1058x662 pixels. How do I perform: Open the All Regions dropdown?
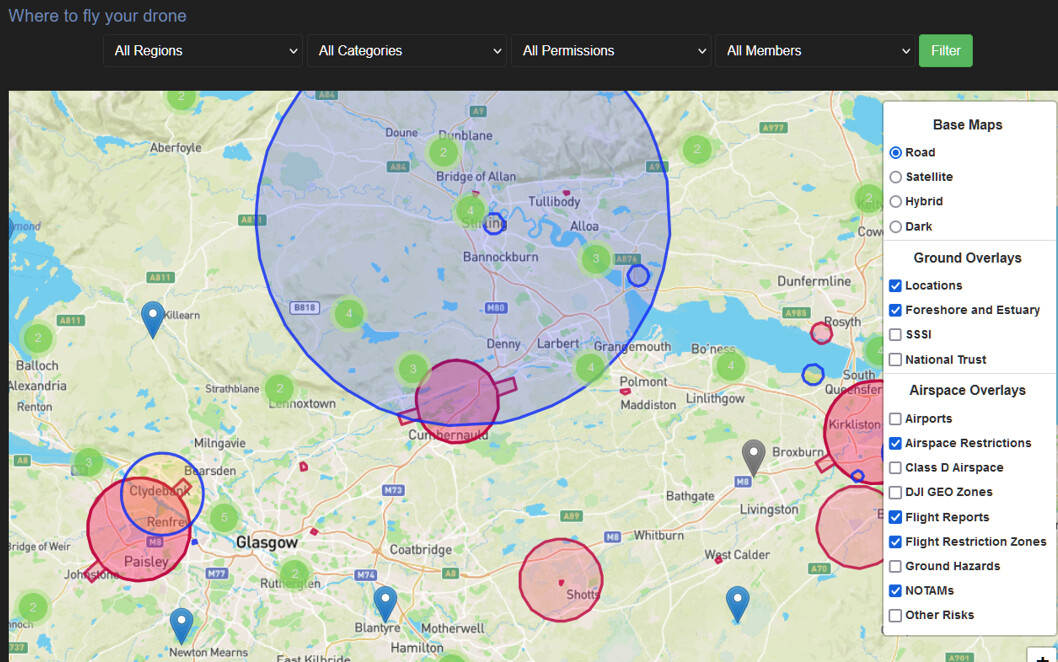202,51
